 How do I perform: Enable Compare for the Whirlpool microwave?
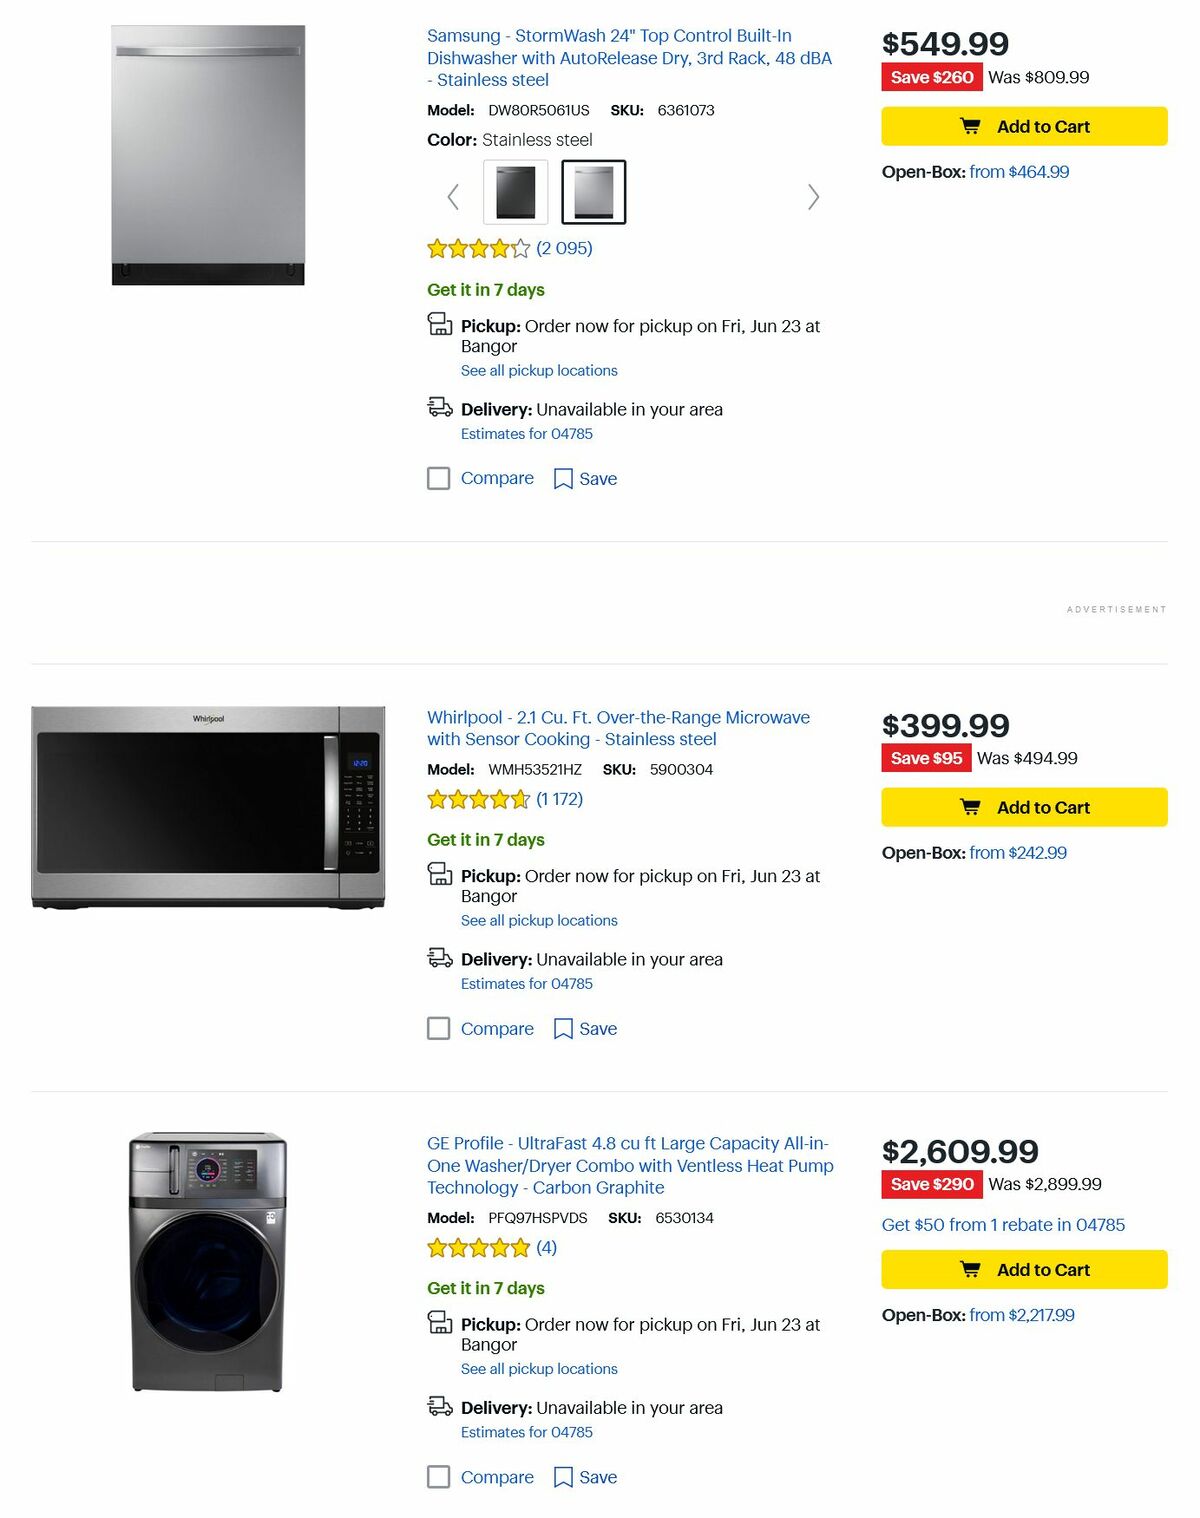(438, 1028)
